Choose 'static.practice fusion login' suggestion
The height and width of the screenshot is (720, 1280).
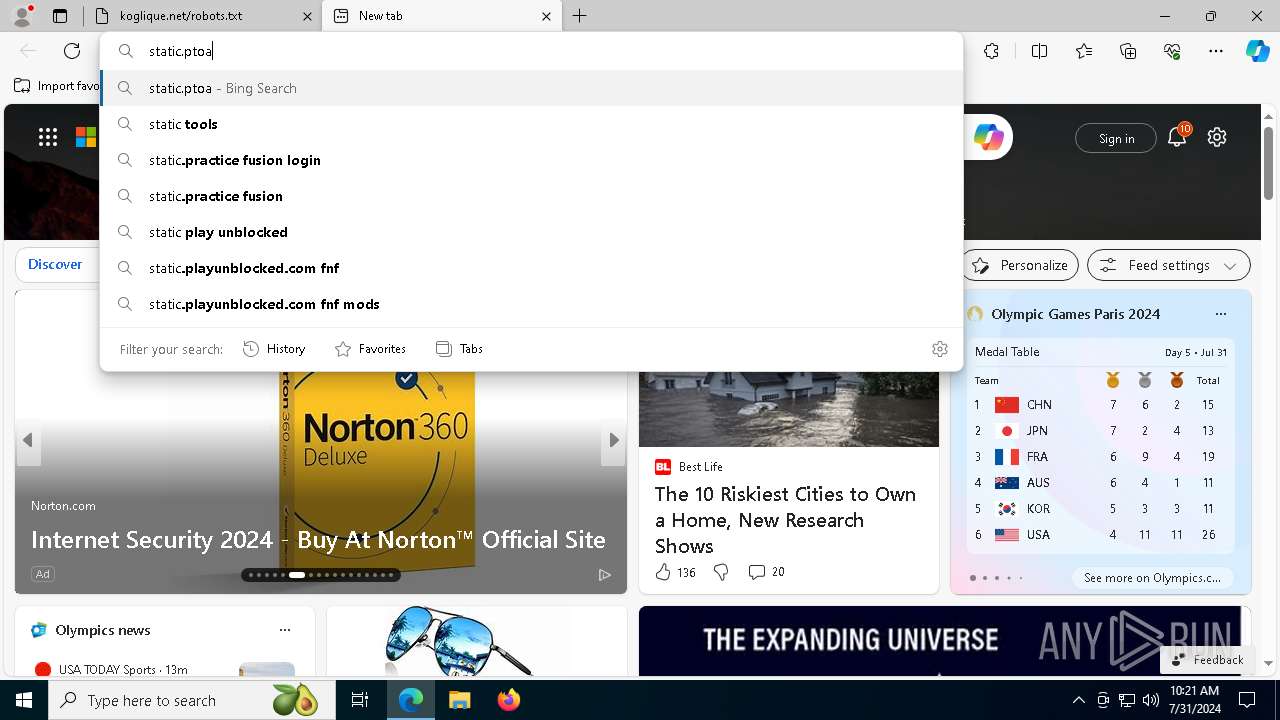[532, 160]
